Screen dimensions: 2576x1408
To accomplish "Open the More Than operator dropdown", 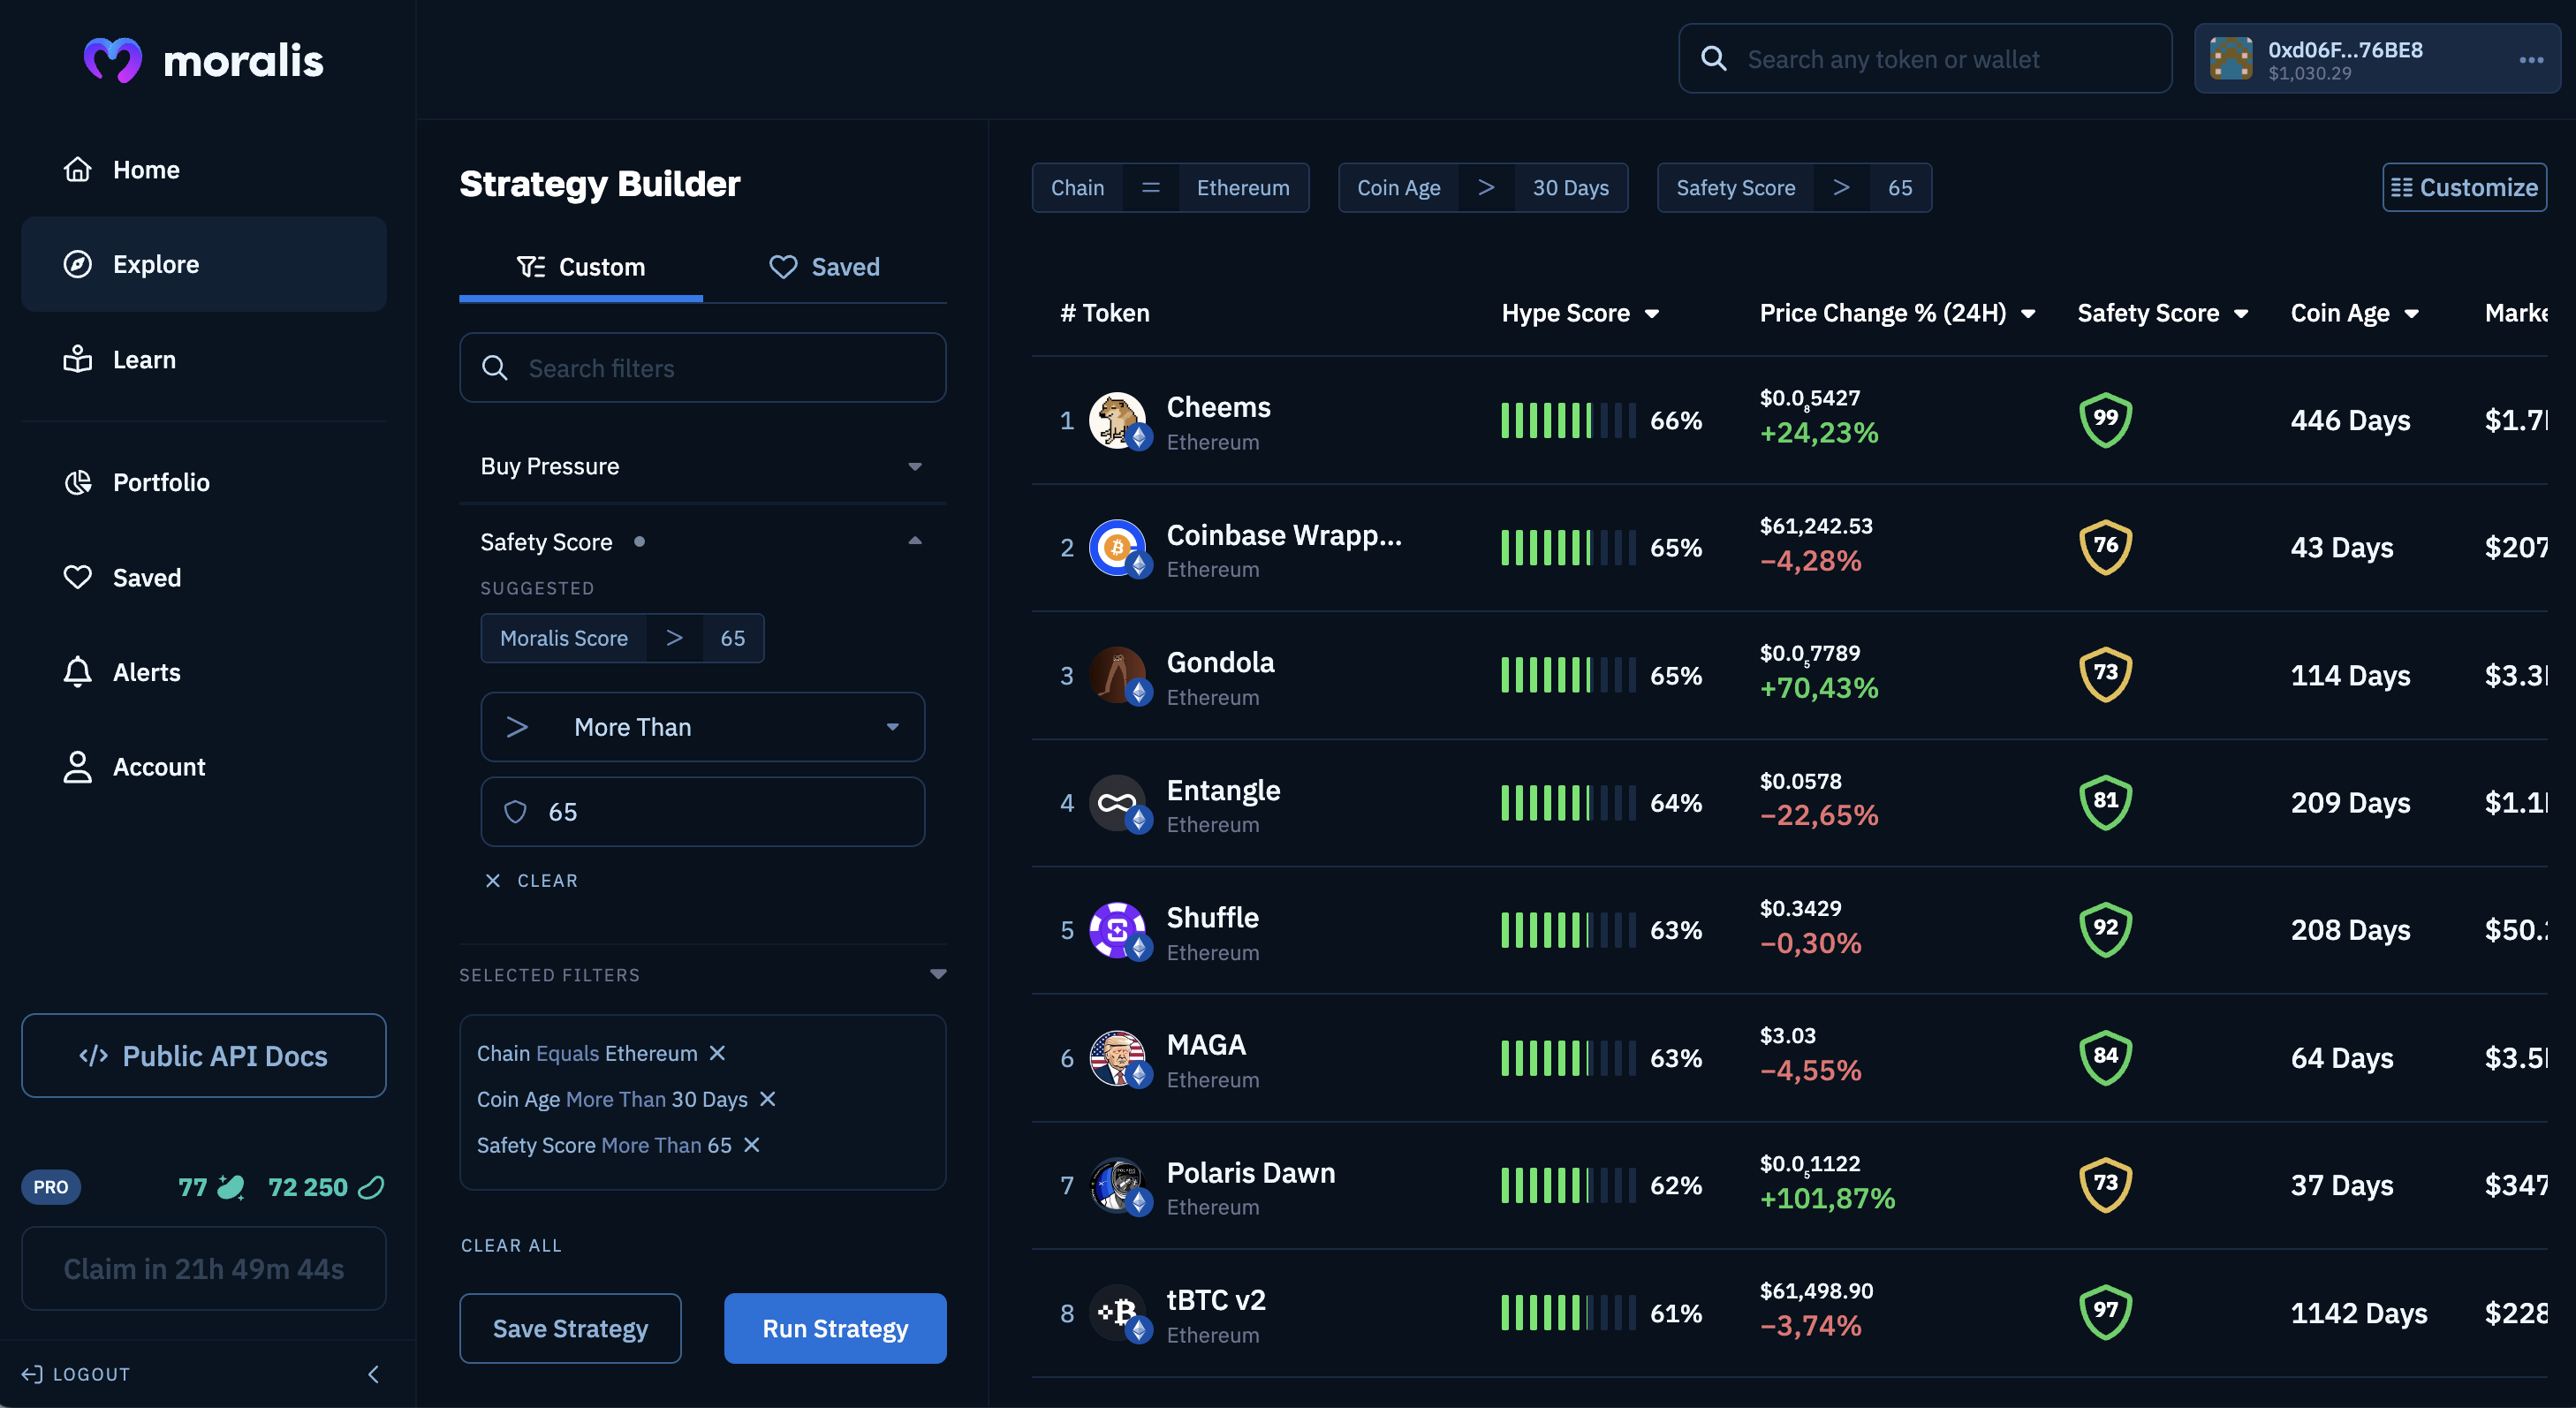I will pyautogui.click(x=703, y=727).
